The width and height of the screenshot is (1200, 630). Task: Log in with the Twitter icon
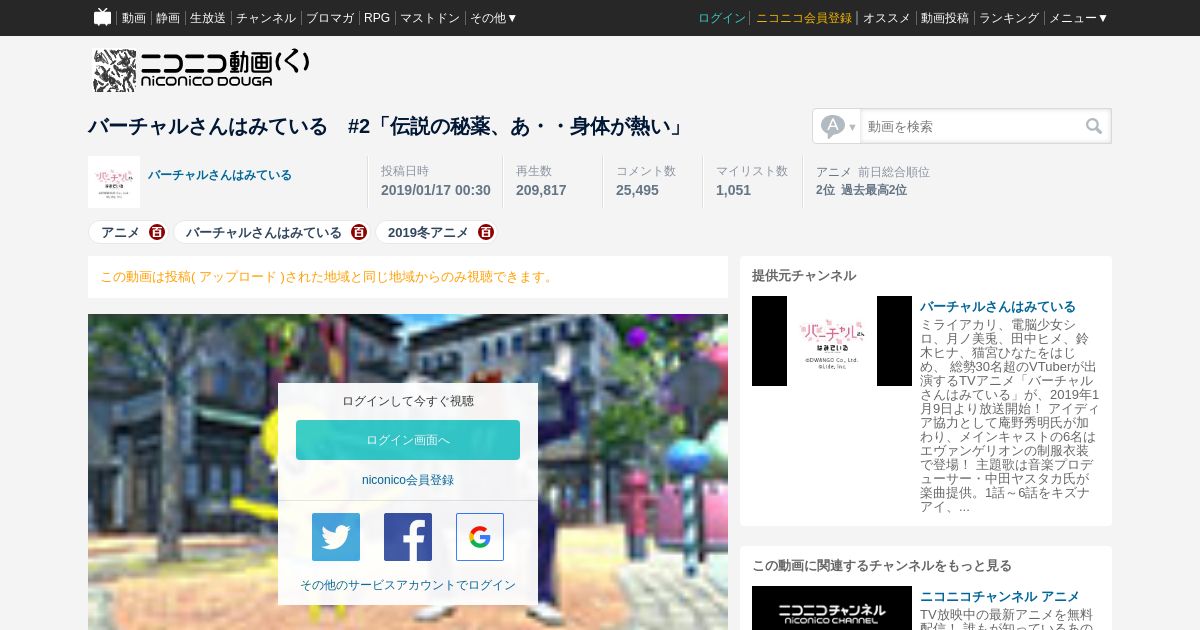pos(336,537)
